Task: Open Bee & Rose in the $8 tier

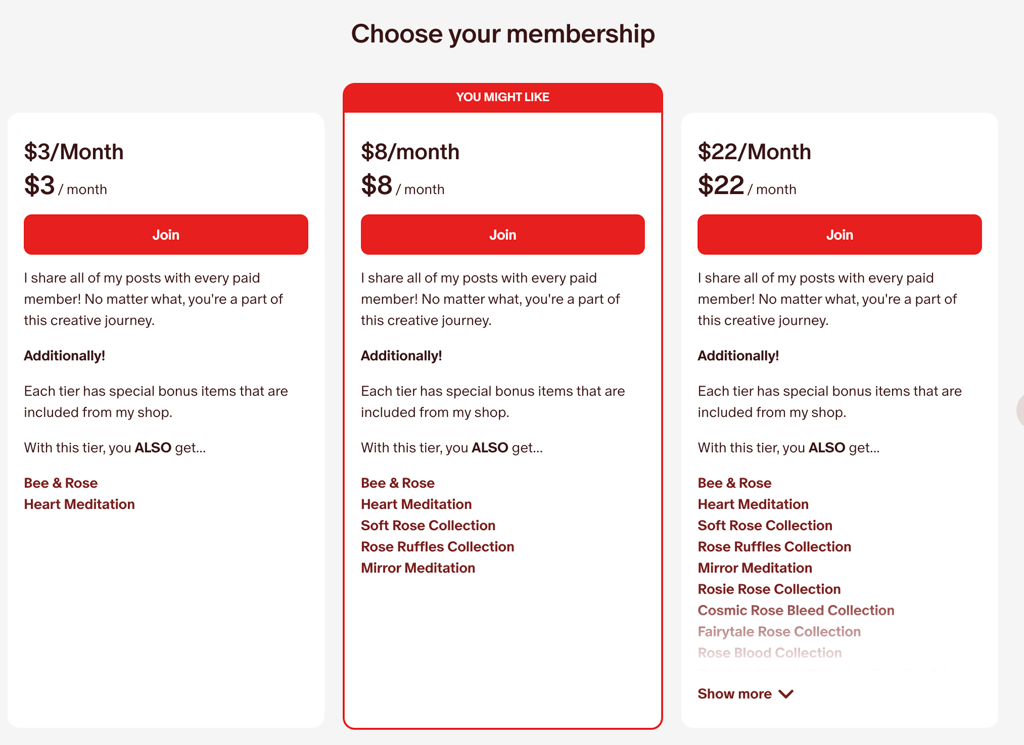Action: click(x=398, y=483)
